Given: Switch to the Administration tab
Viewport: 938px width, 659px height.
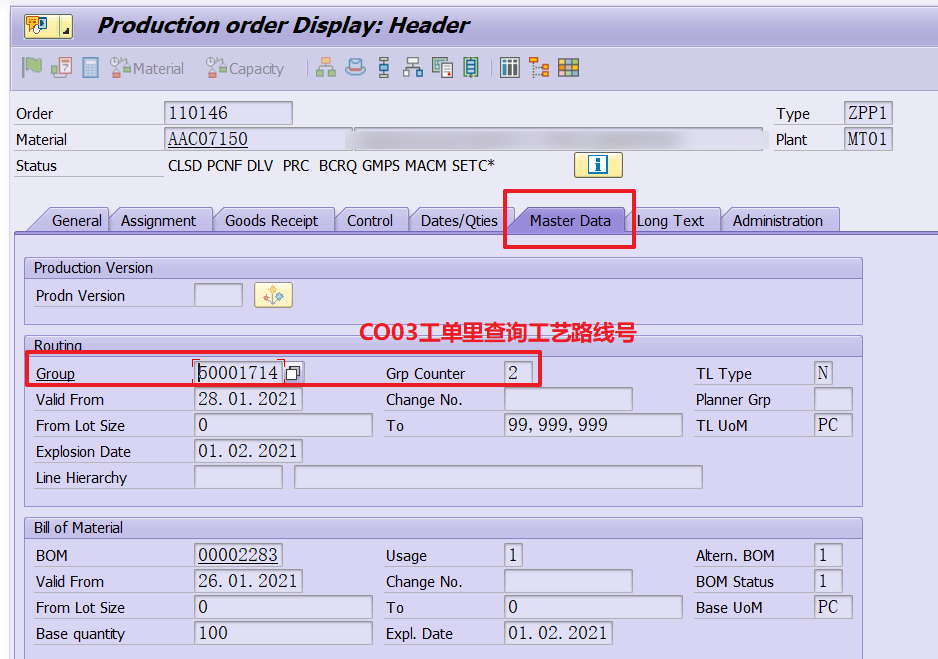Looking at the screenshot, I should point(780,219).
